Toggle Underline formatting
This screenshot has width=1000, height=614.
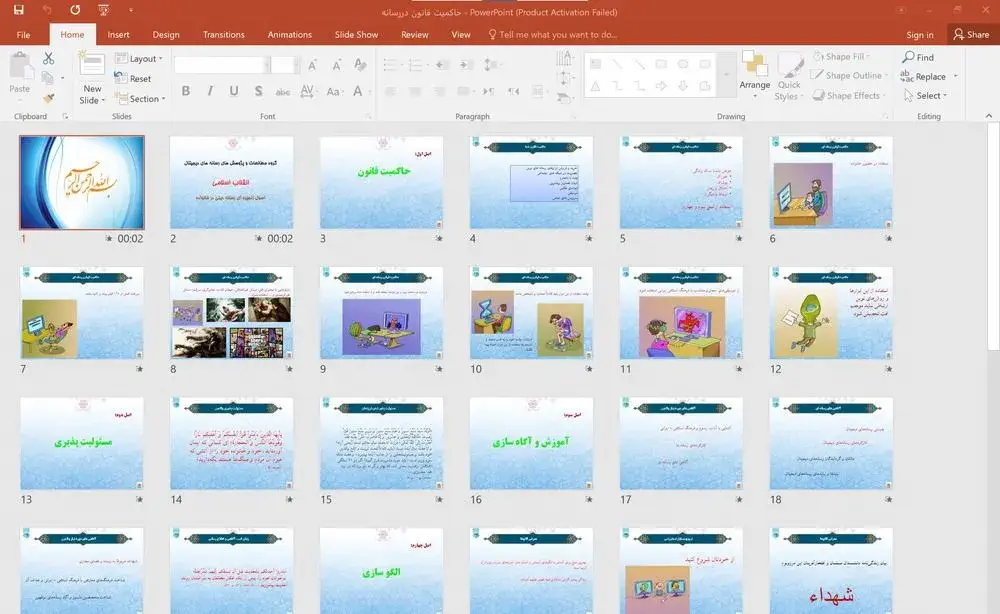coord(234,92)
